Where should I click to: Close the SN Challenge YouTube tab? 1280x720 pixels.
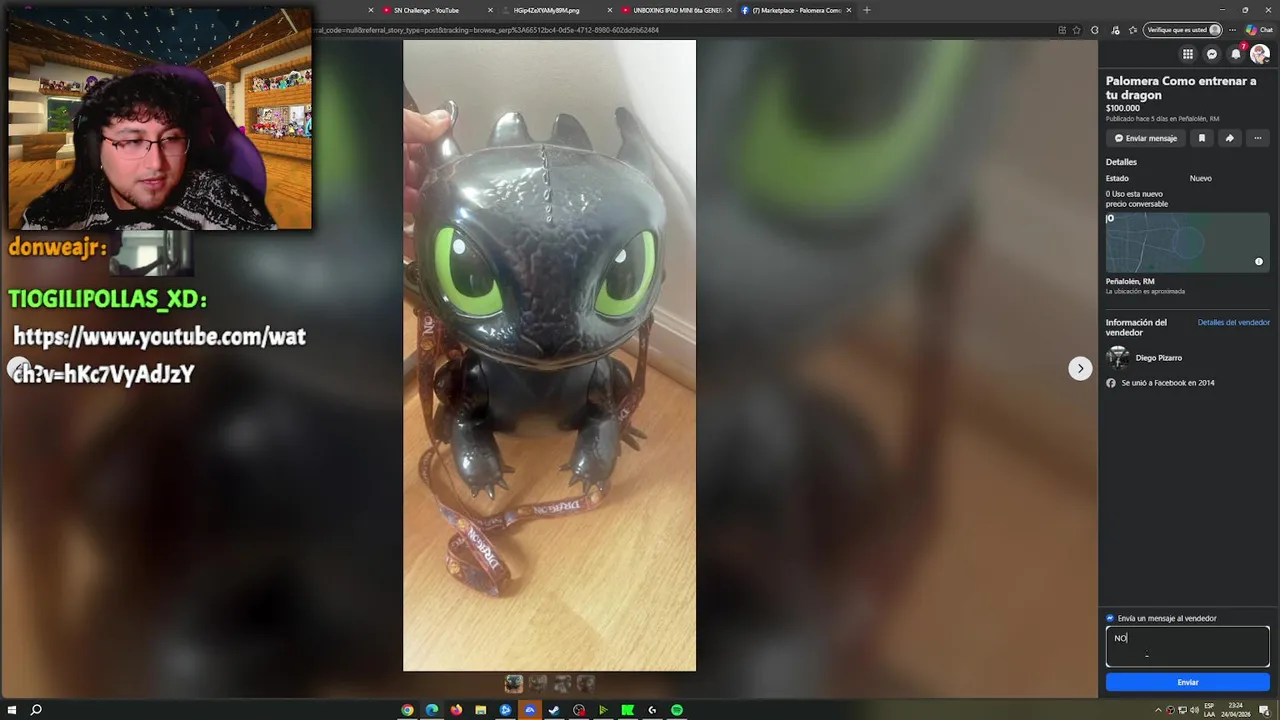(490, 10)
